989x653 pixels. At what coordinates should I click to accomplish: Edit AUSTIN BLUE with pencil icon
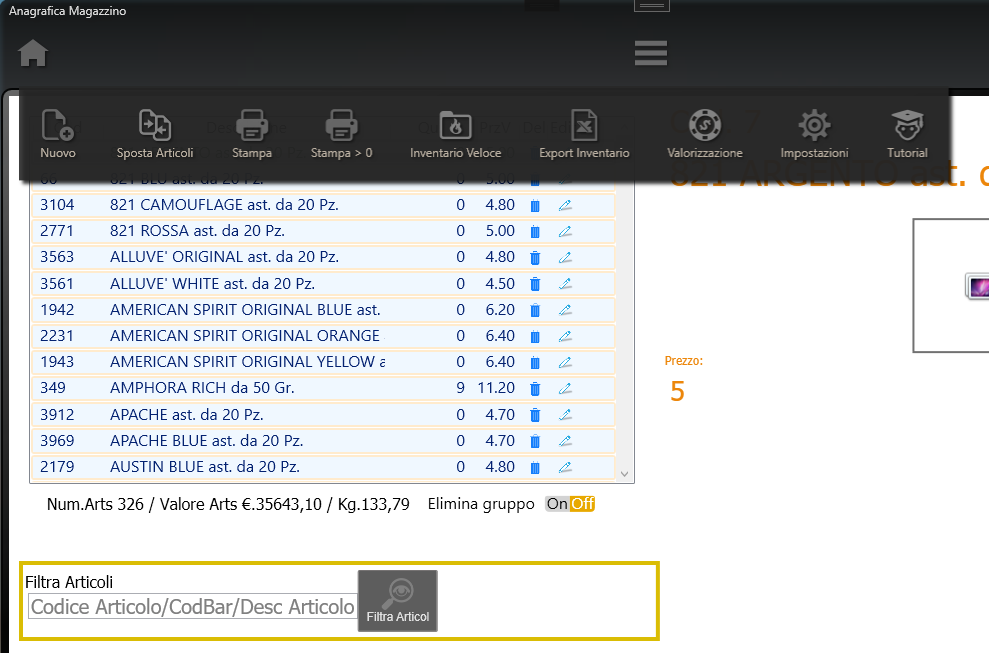click(565, 468)
